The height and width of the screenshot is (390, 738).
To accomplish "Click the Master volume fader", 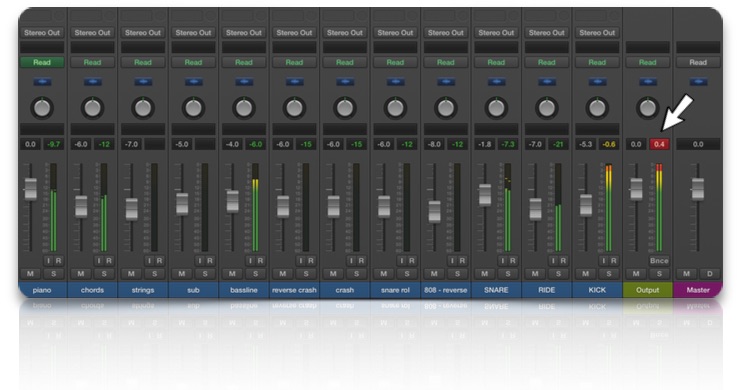I will pos(698,189).
